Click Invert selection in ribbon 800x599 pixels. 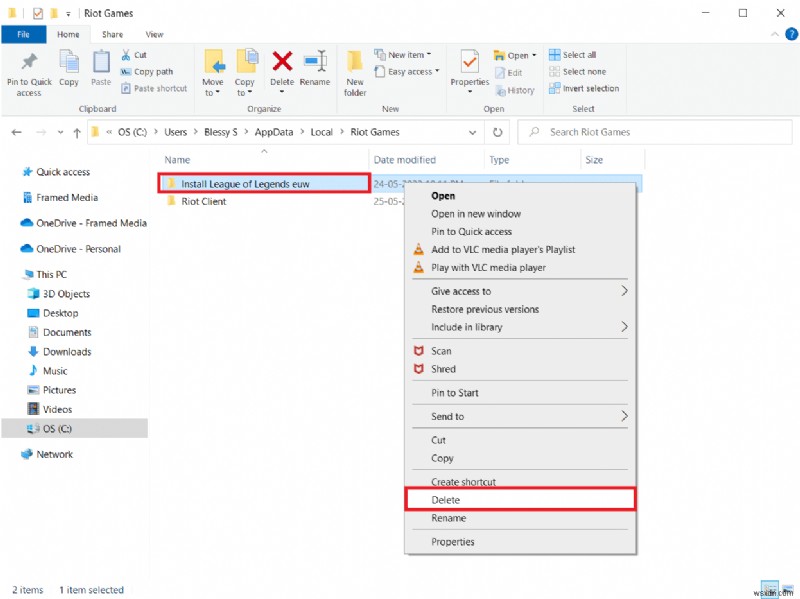click(584, 88)
